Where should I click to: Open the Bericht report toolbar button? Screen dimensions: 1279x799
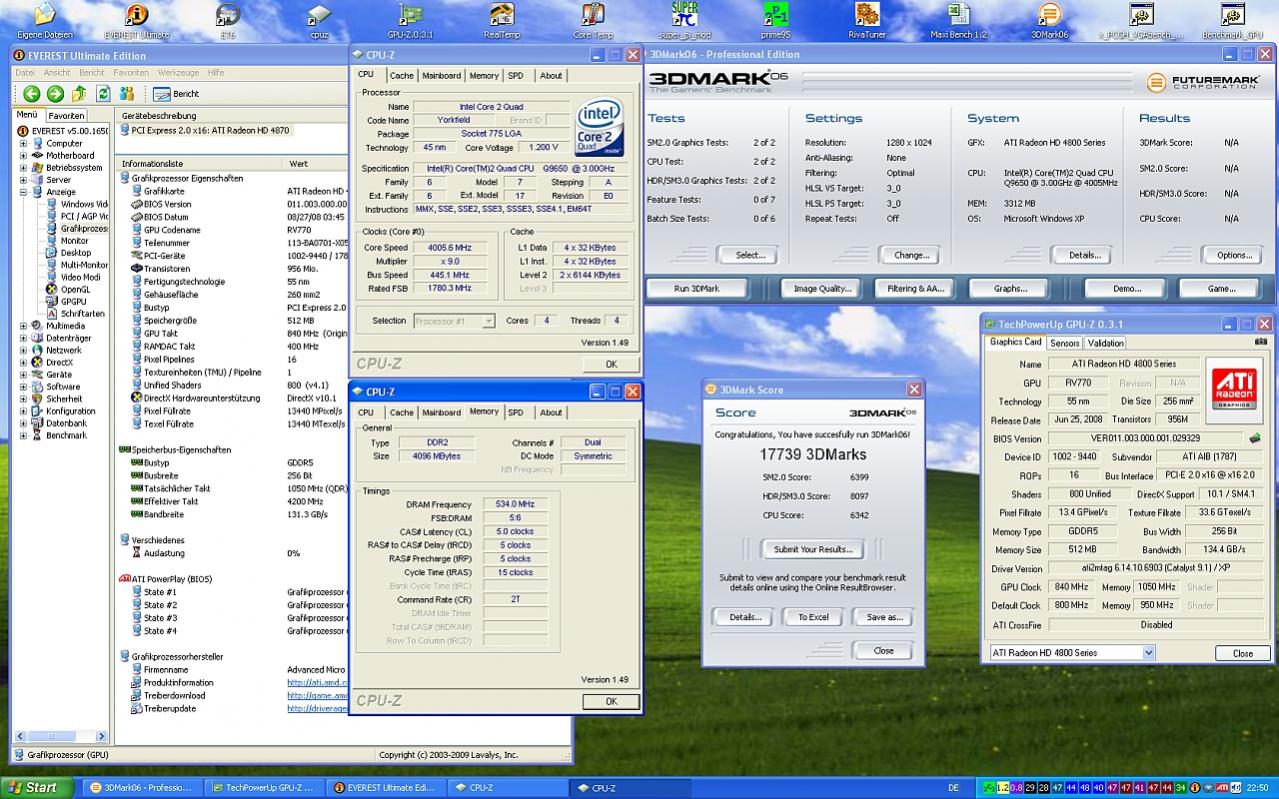(x=176, y=94)
